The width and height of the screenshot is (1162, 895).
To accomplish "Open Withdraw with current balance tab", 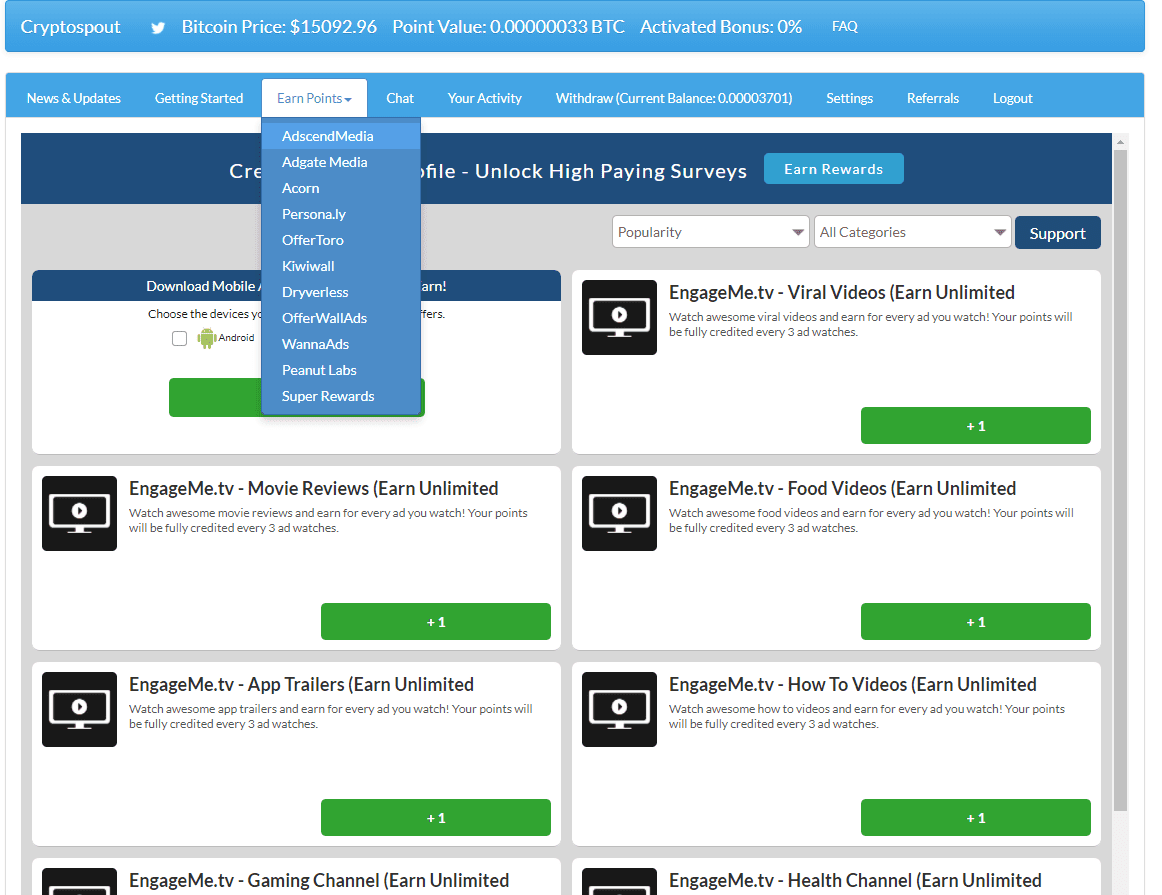I will (674, 99).
